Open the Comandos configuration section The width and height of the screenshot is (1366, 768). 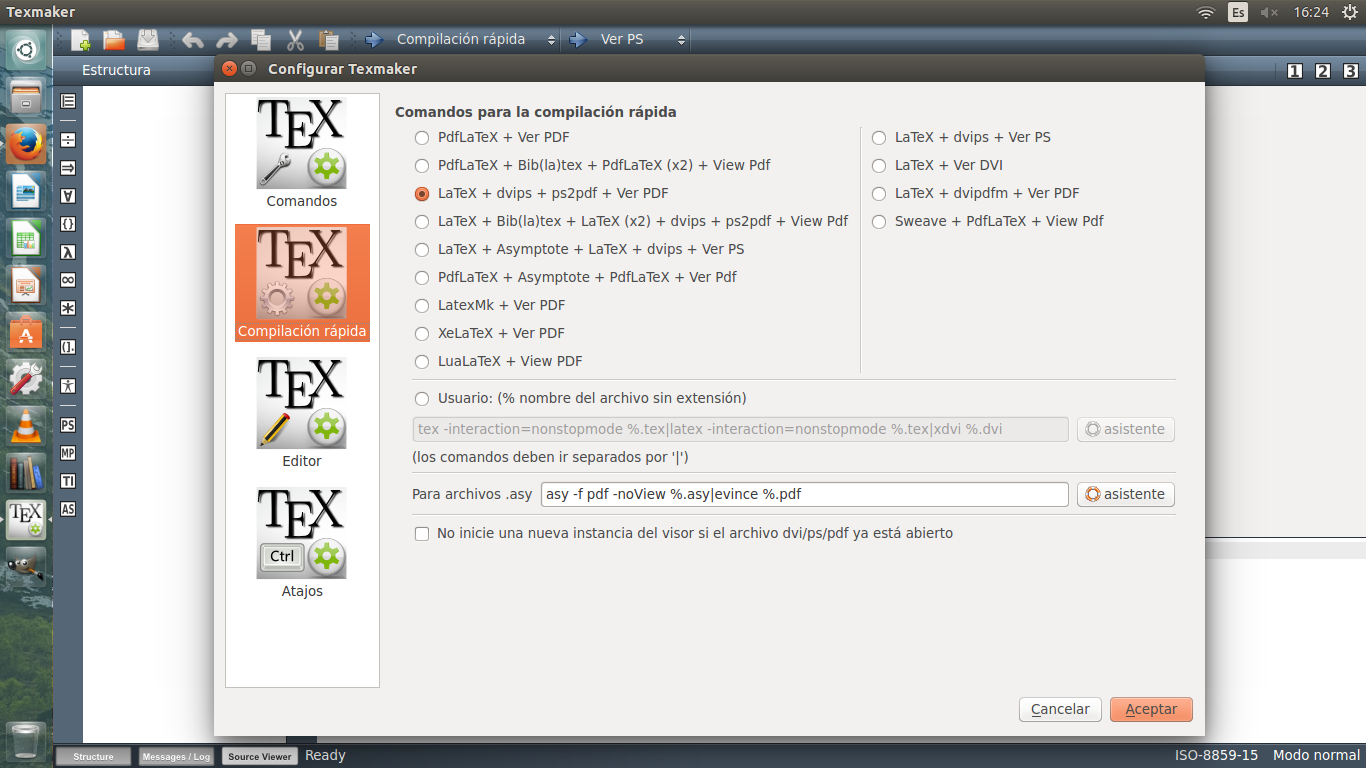point(302,153)
